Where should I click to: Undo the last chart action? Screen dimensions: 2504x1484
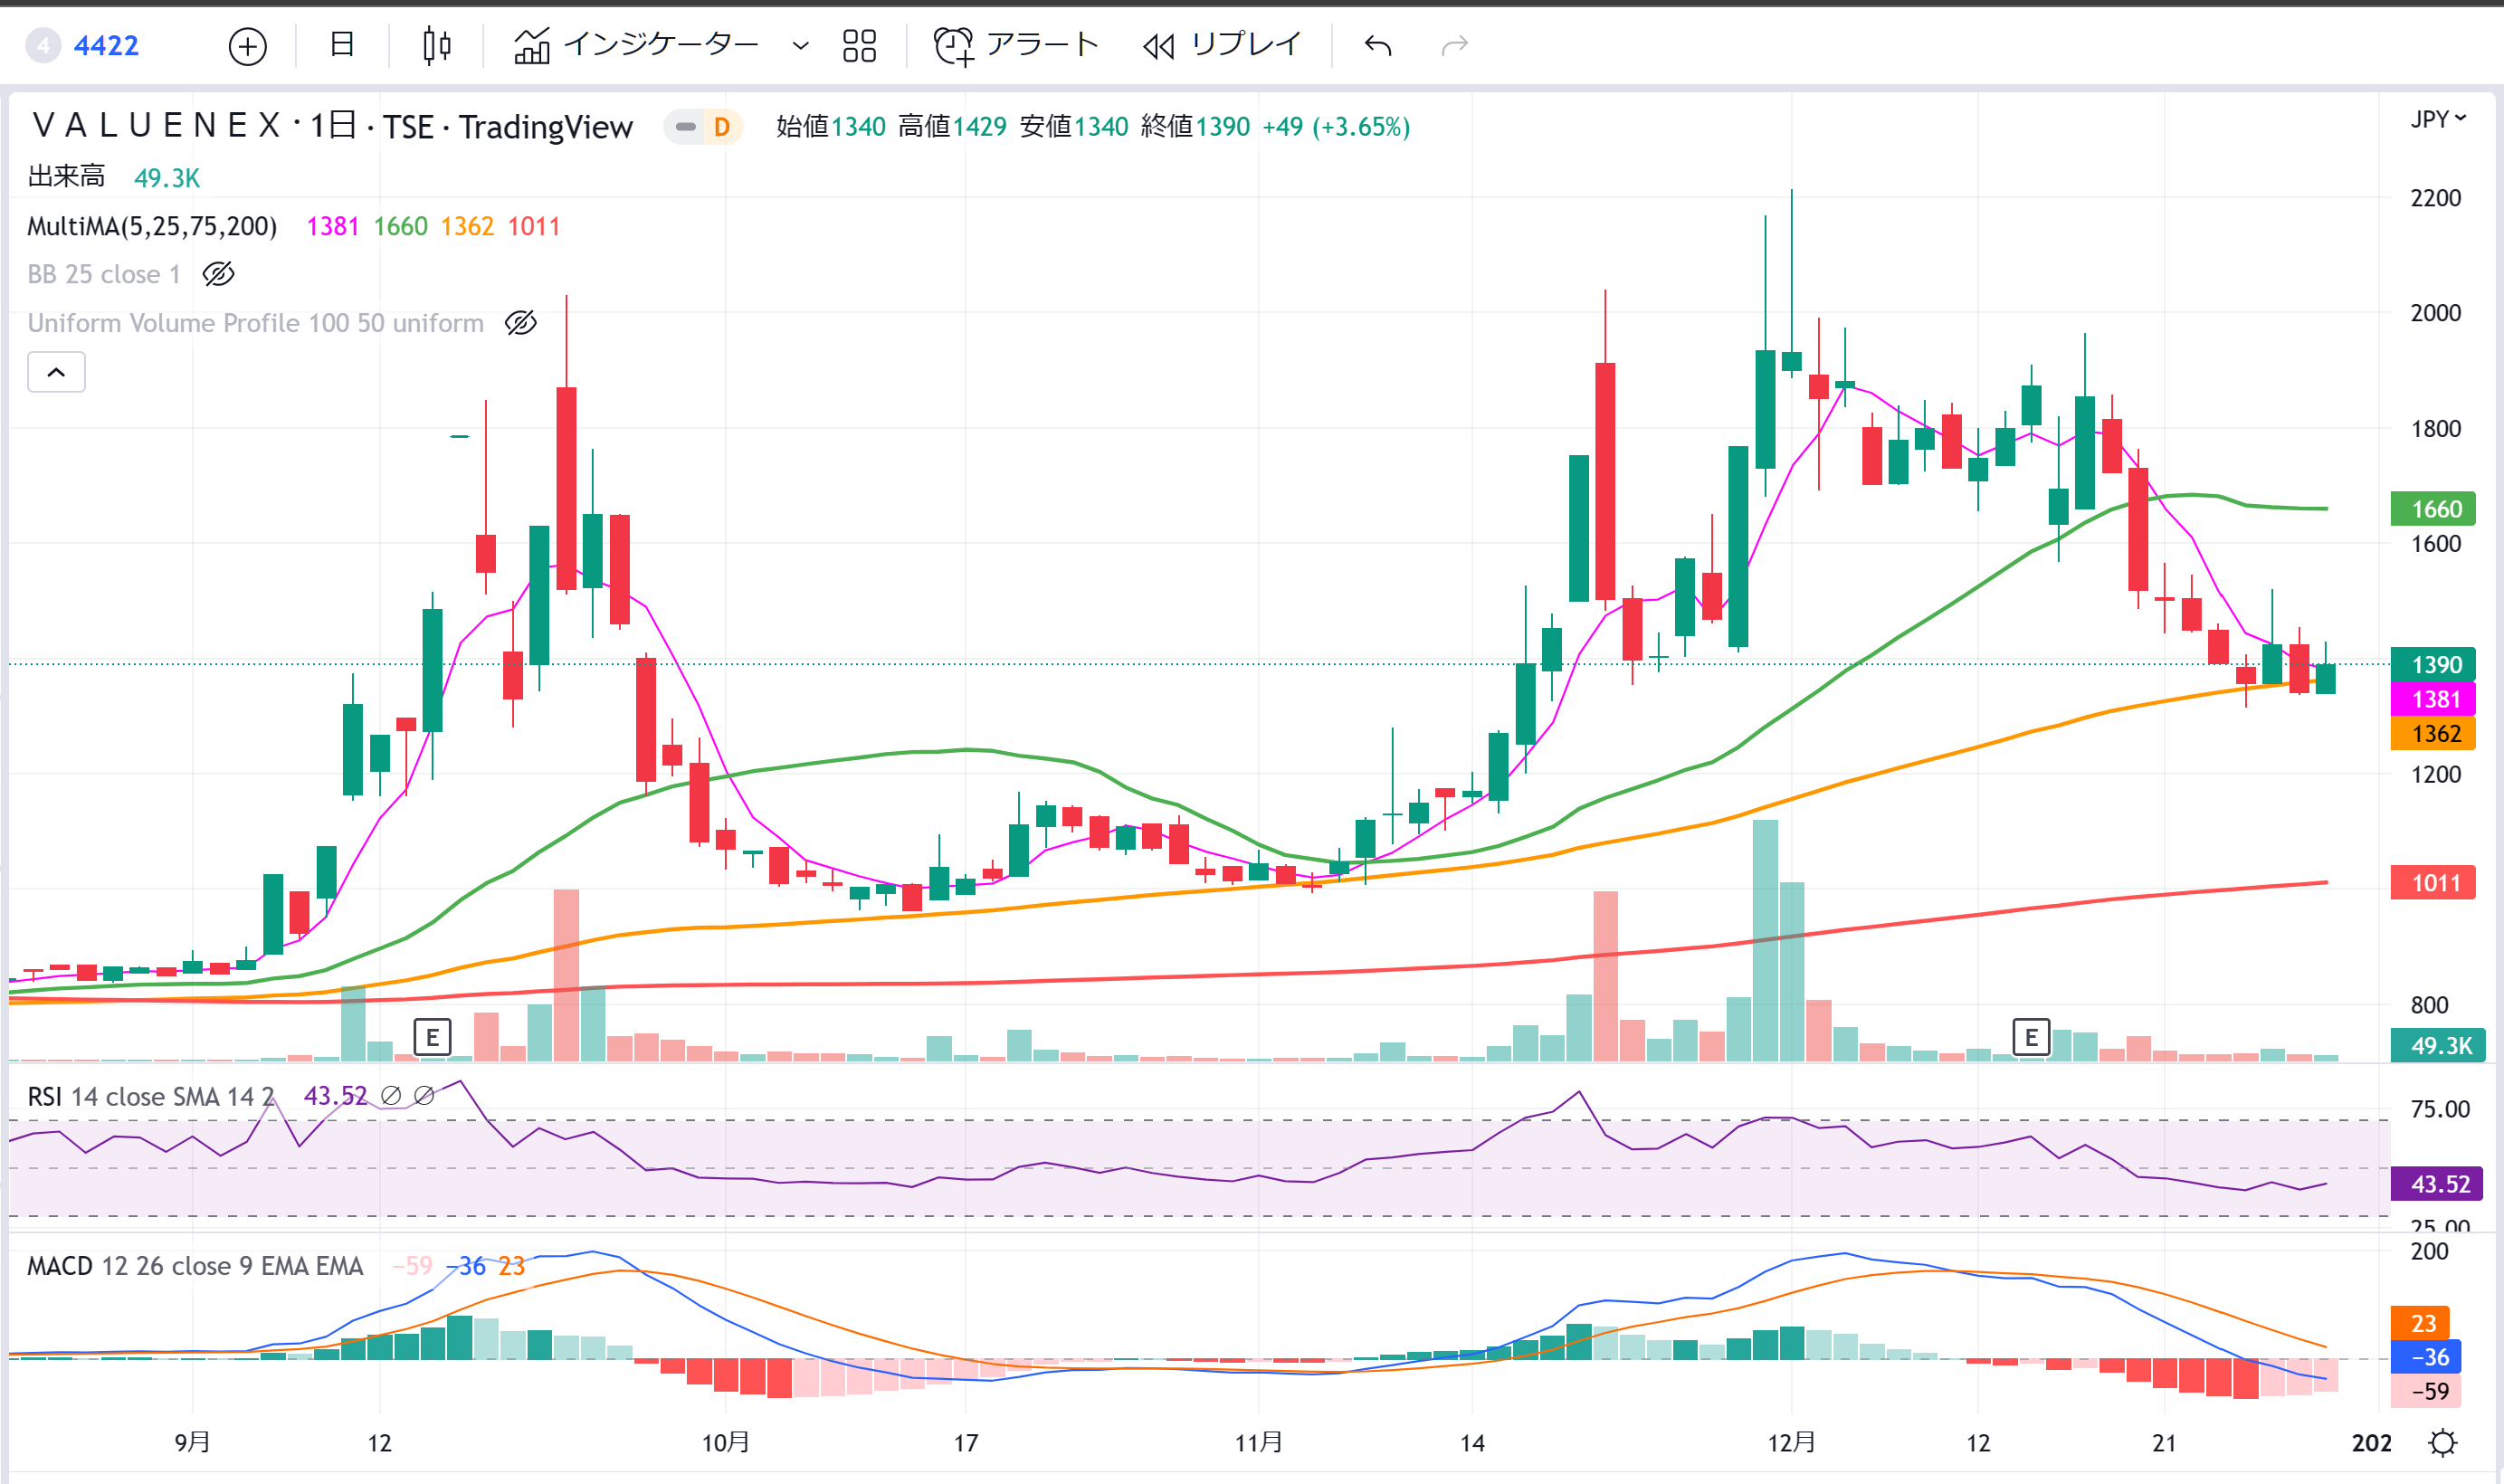(x=1378, y=45)
